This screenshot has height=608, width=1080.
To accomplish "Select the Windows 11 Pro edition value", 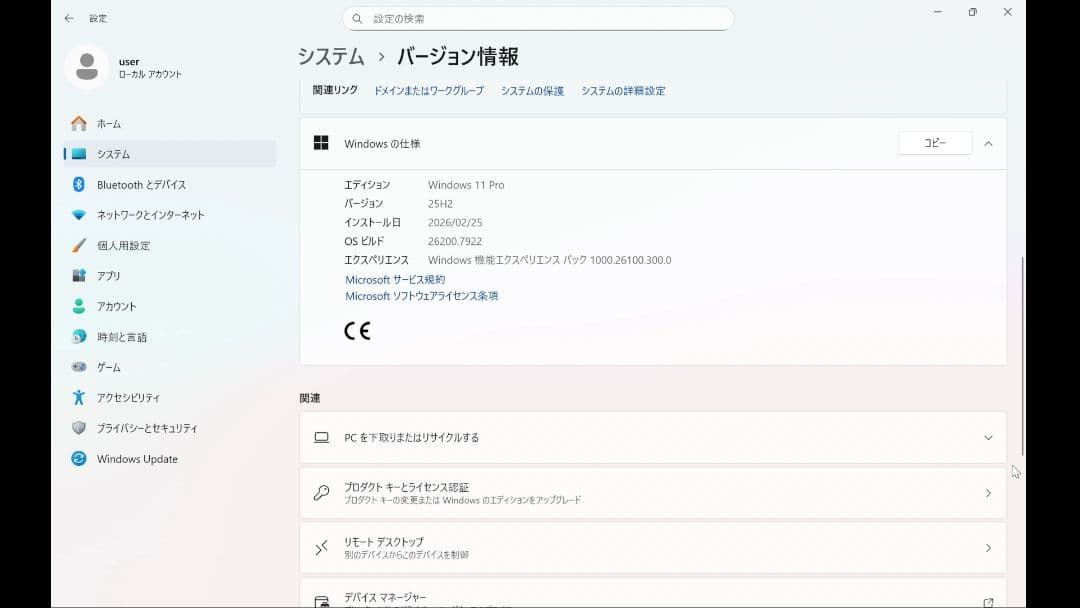I will 466,185.
